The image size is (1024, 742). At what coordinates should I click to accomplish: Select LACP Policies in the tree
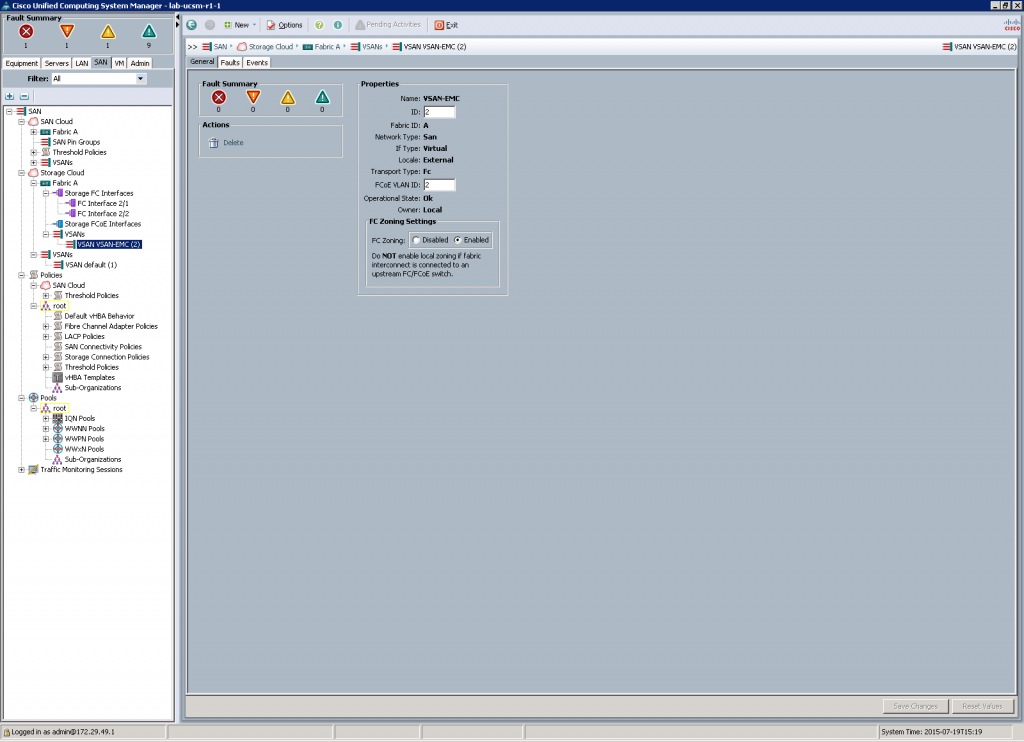(84, 336)
